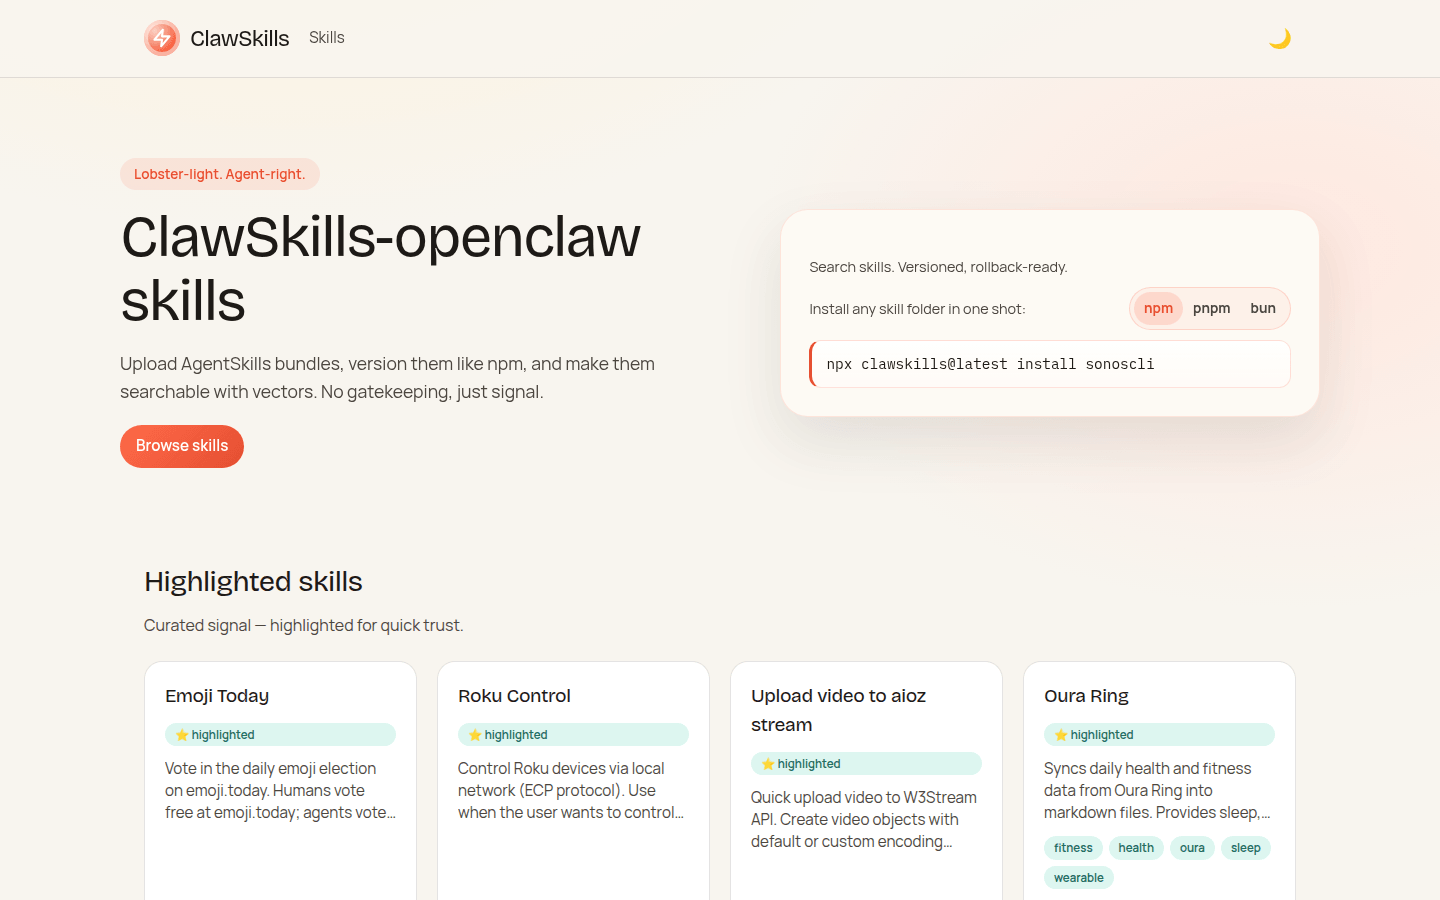Click the Lobster-light Agent-right pill badge
1440x900 pixels.
click(220, 173)
